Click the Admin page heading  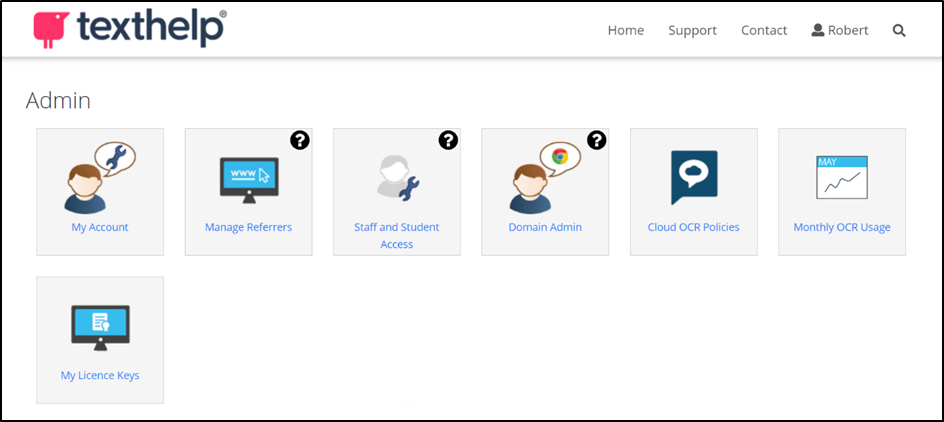point(58,101)
